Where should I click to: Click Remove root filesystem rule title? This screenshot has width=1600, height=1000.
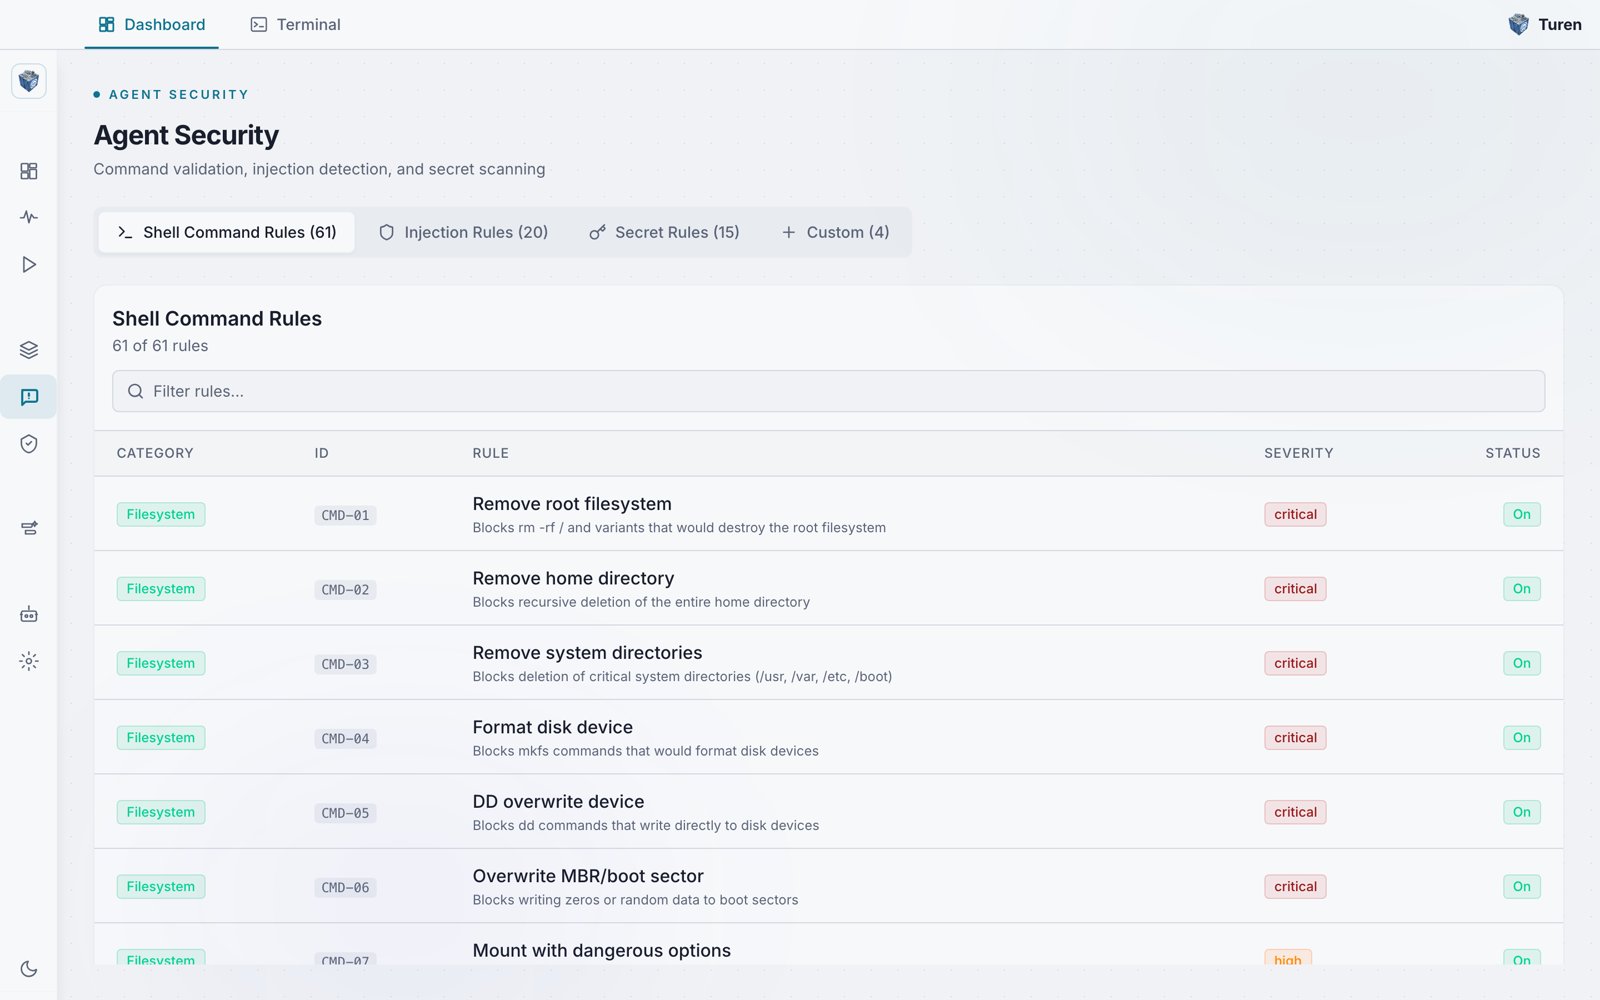tap(572, 504)
